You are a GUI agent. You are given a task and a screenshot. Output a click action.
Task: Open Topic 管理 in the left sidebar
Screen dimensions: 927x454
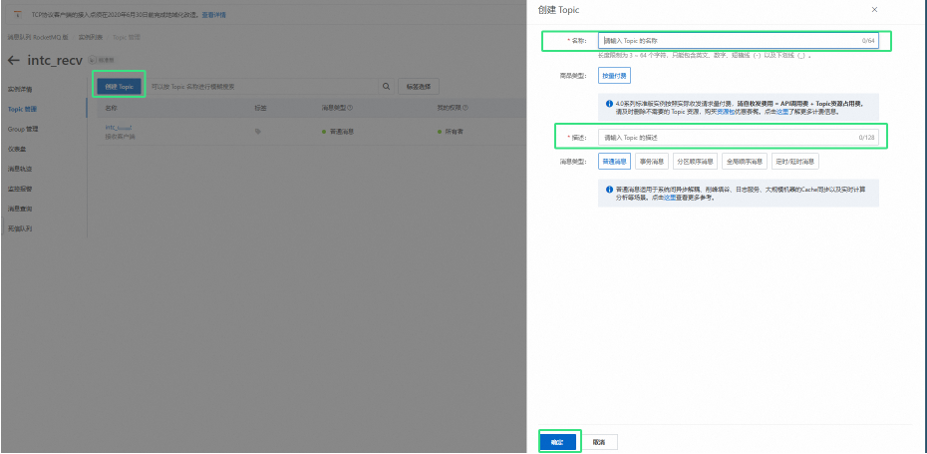[x=22, y=109]
